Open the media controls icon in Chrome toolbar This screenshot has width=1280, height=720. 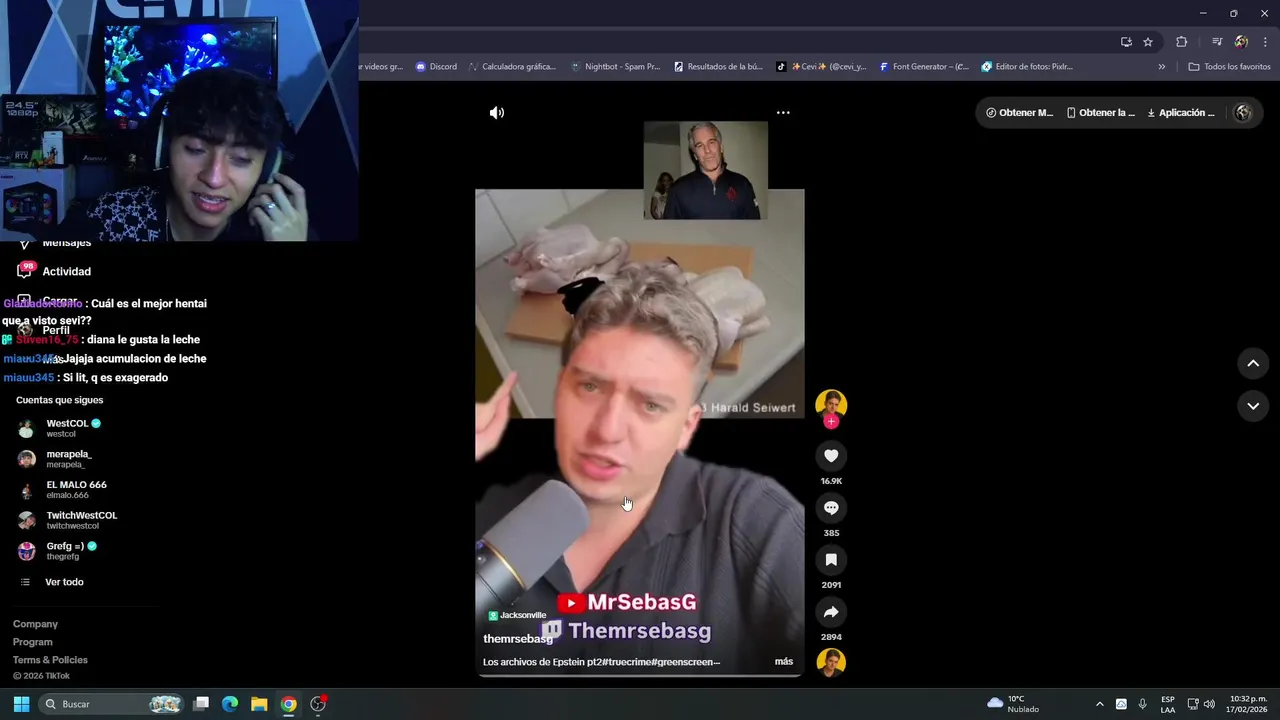pyautogui.click(x=1217, y=42)
